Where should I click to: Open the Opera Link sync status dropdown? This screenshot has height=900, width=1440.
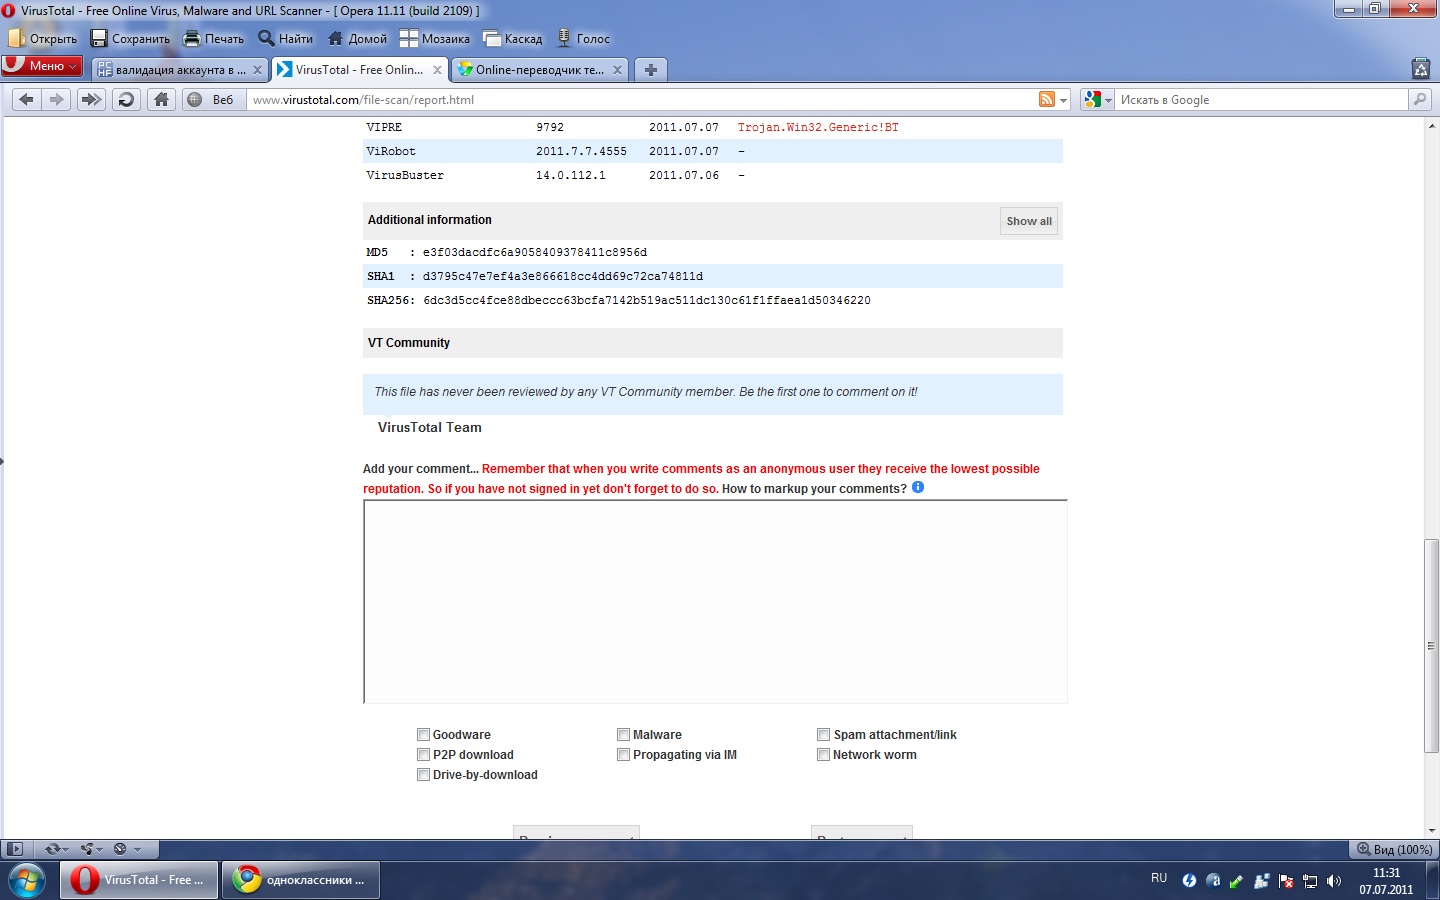tap(56, 849)
